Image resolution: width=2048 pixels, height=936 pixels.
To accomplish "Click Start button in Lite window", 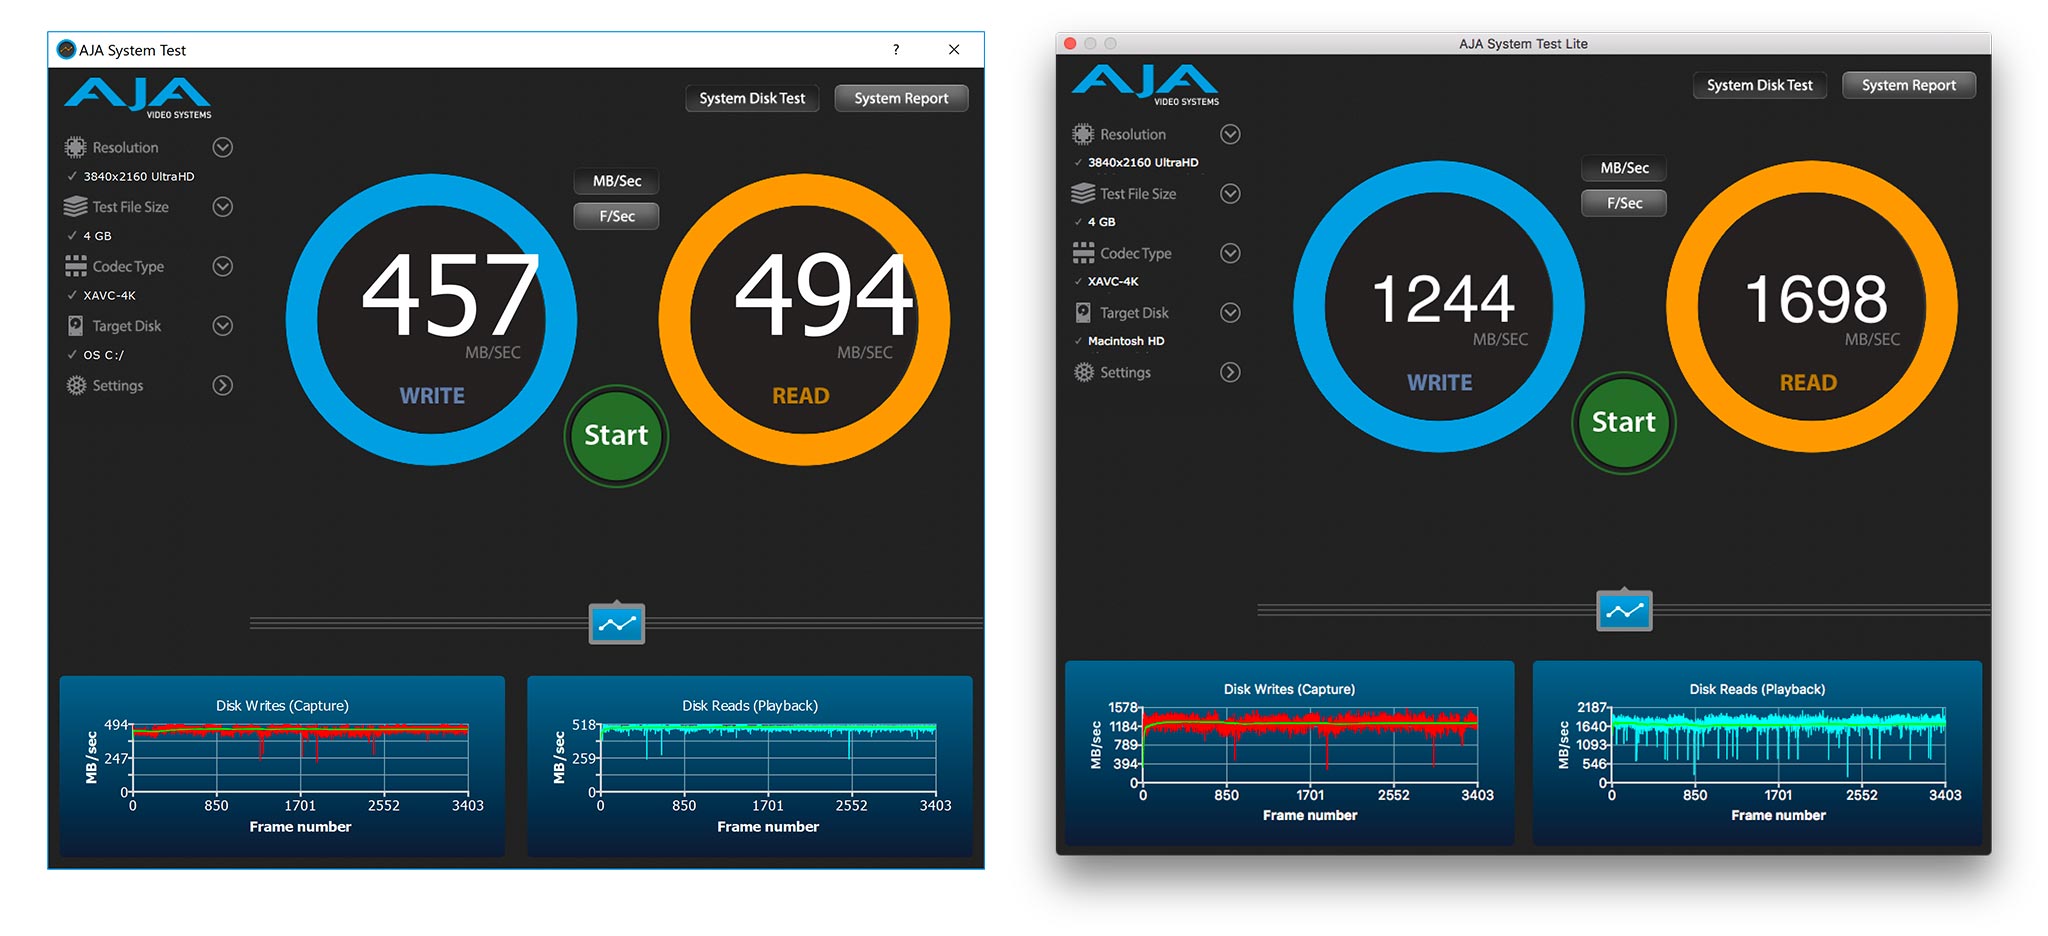I will tap(1624, 423).
